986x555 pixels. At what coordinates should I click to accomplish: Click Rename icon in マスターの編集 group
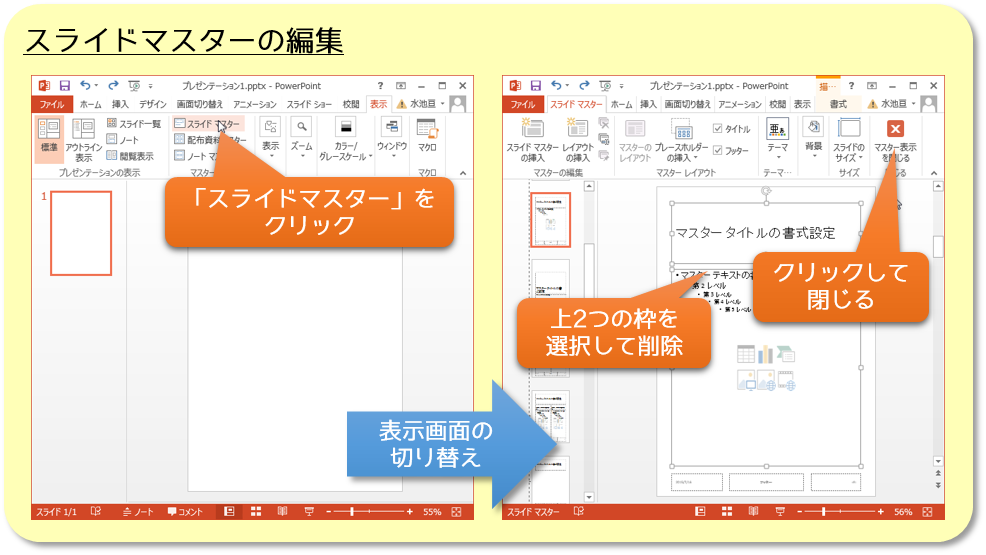[x=604, y=139]
